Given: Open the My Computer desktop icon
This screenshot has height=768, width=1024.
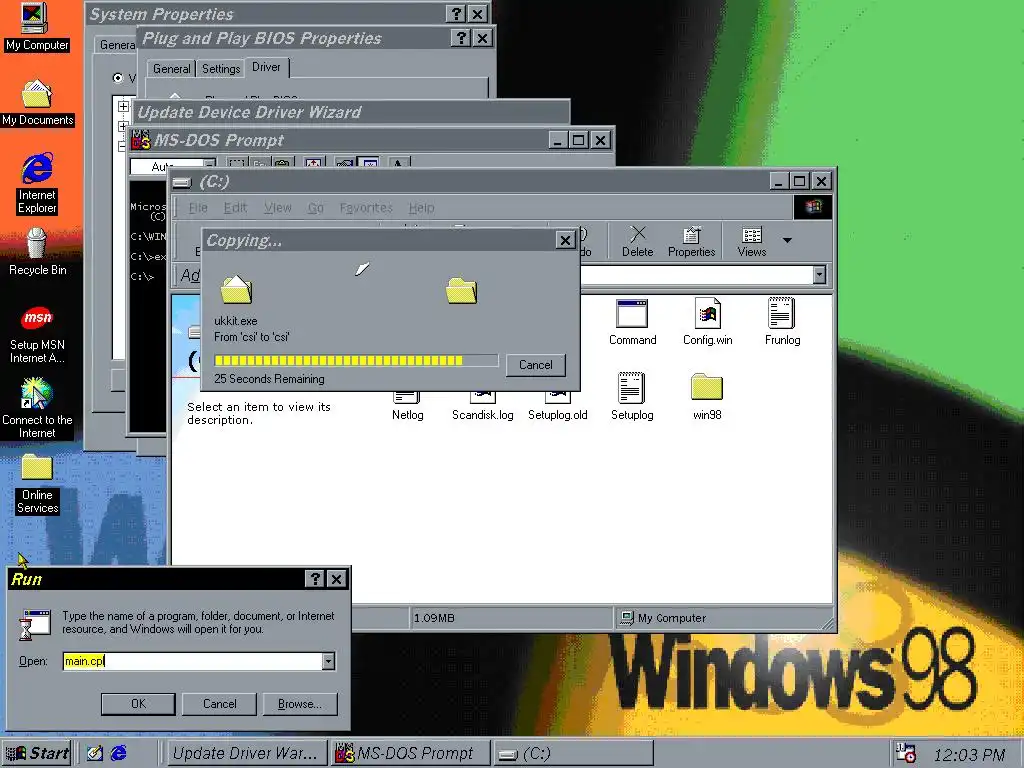Looking at the screenshot, I should pyautogui.click(x=36, y=26).
